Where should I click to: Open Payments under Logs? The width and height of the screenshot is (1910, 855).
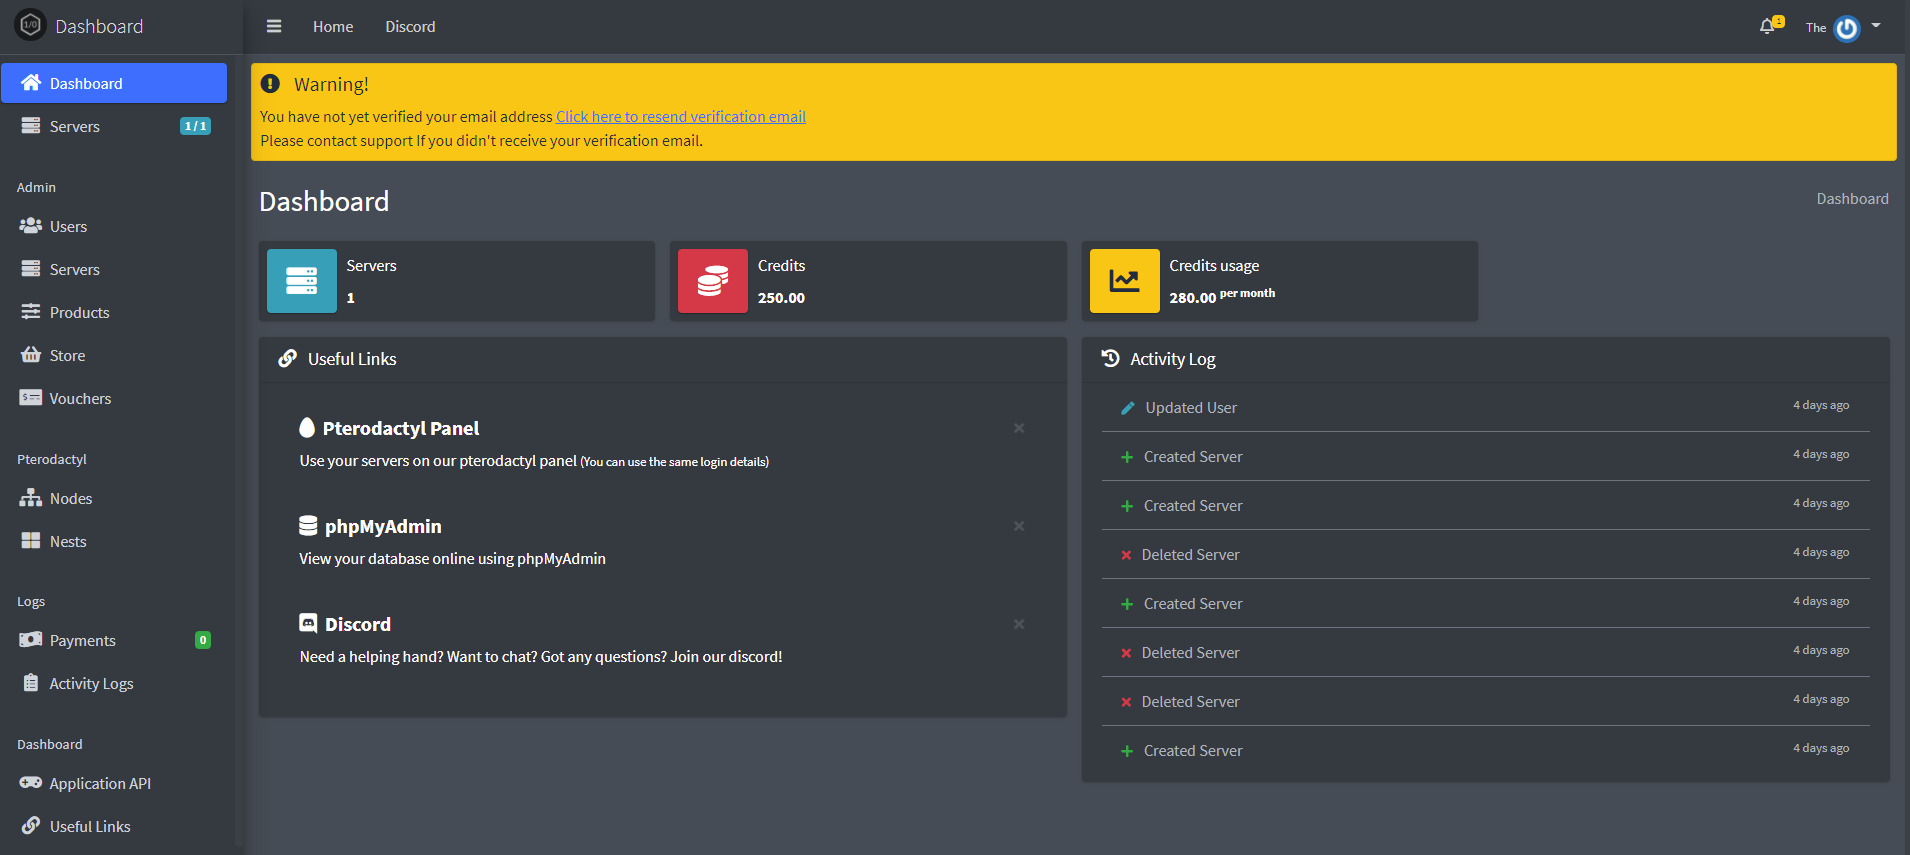[x=114, y=640]
